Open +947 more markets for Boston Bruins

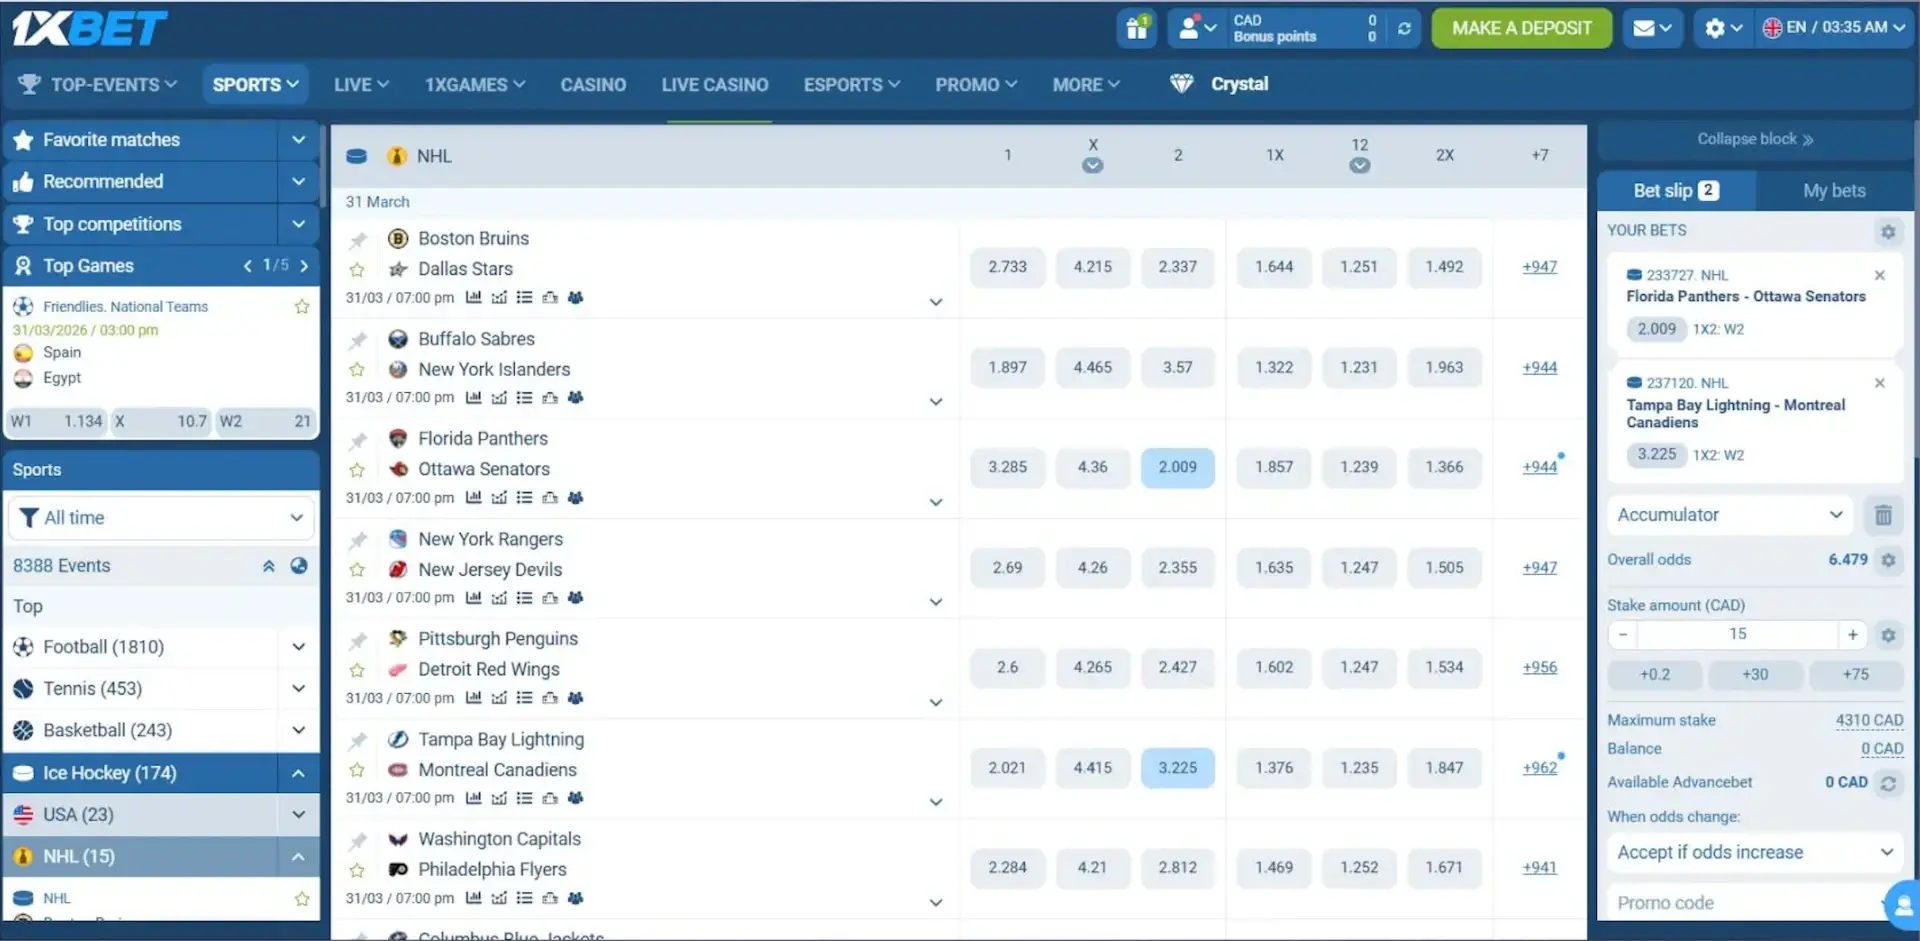coord(1539,267)
